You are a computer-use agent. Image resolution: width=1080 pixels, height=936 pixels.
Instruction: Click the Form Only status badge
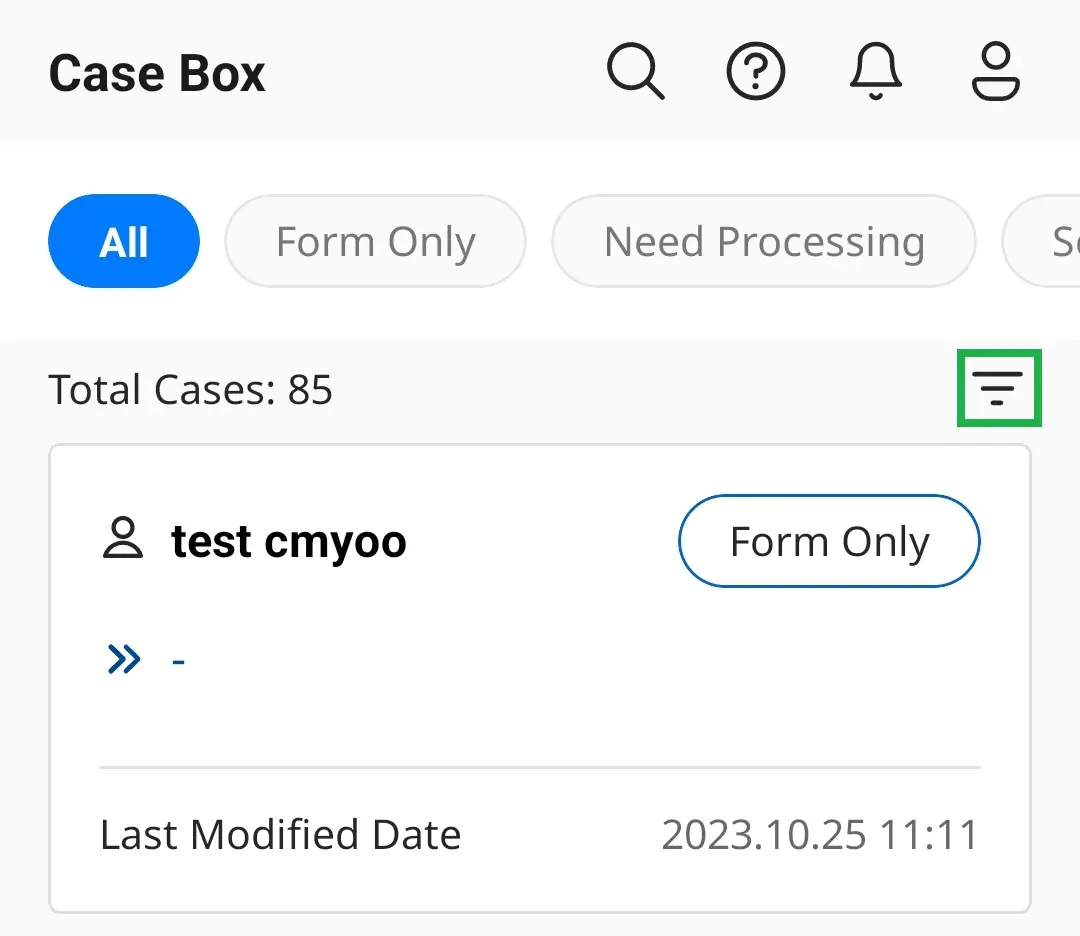pos(829,541)
